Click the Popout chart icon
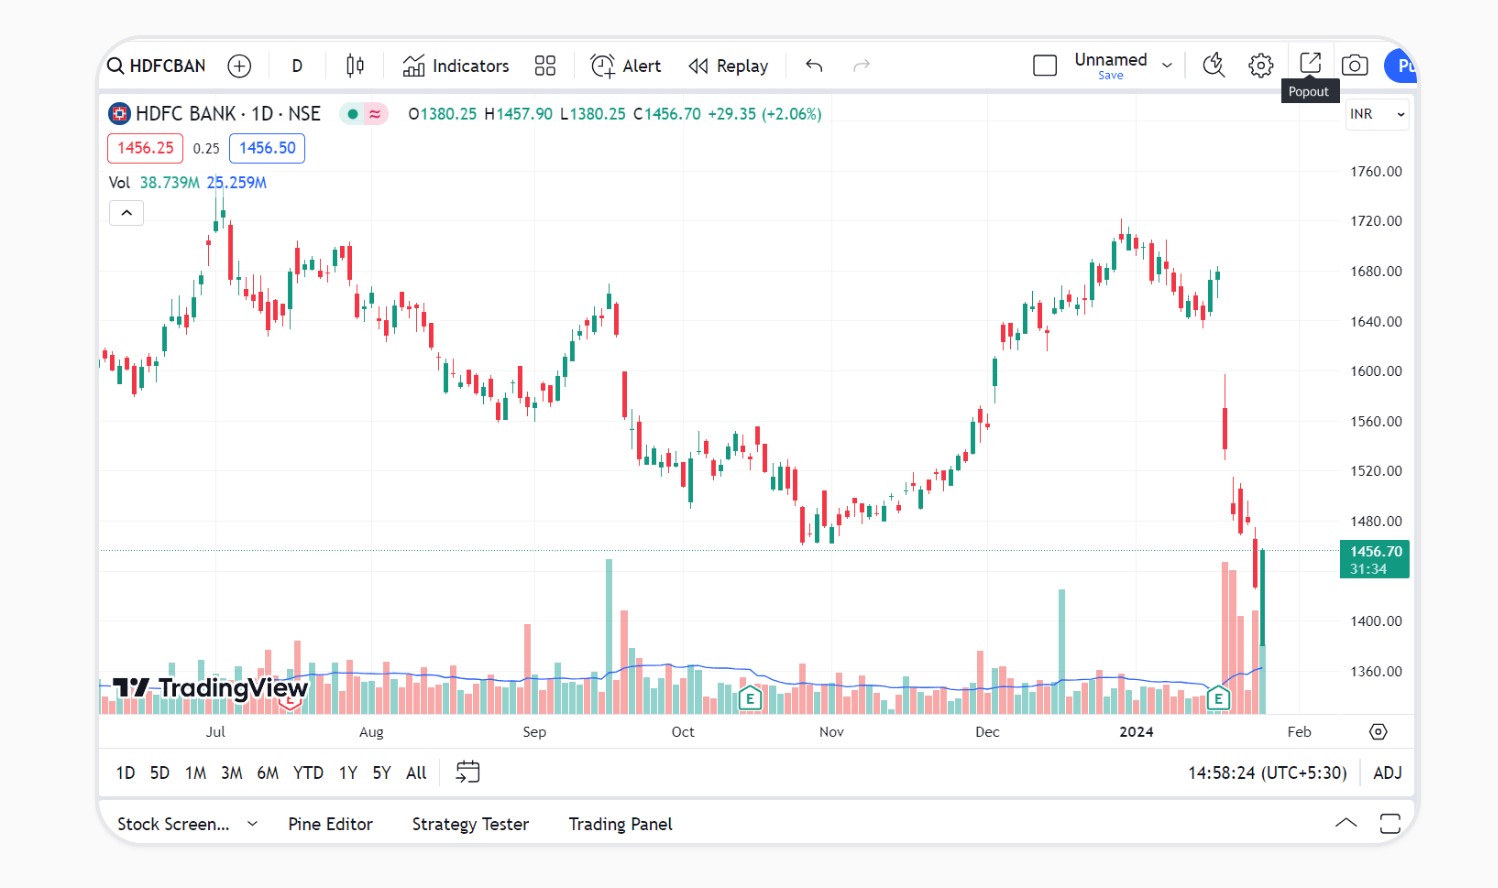 point(1310,63)
